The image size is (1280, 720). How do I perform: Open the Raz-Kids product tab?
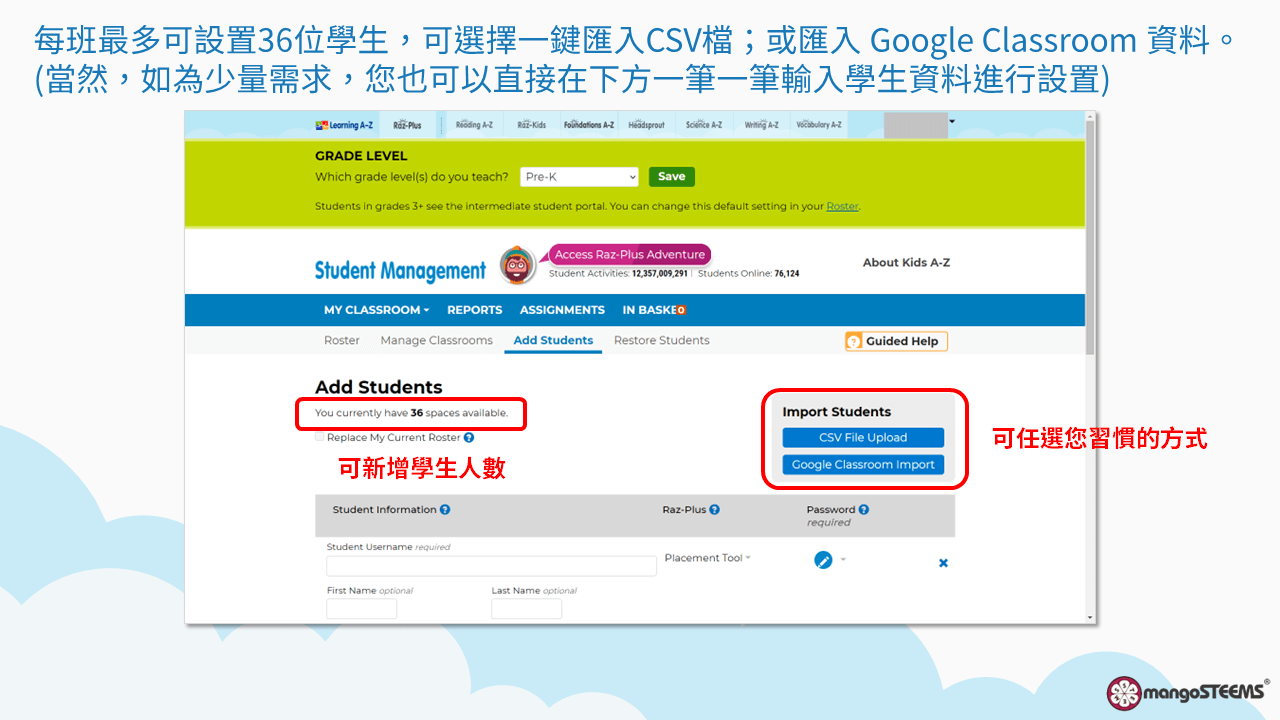pos(531,125)
